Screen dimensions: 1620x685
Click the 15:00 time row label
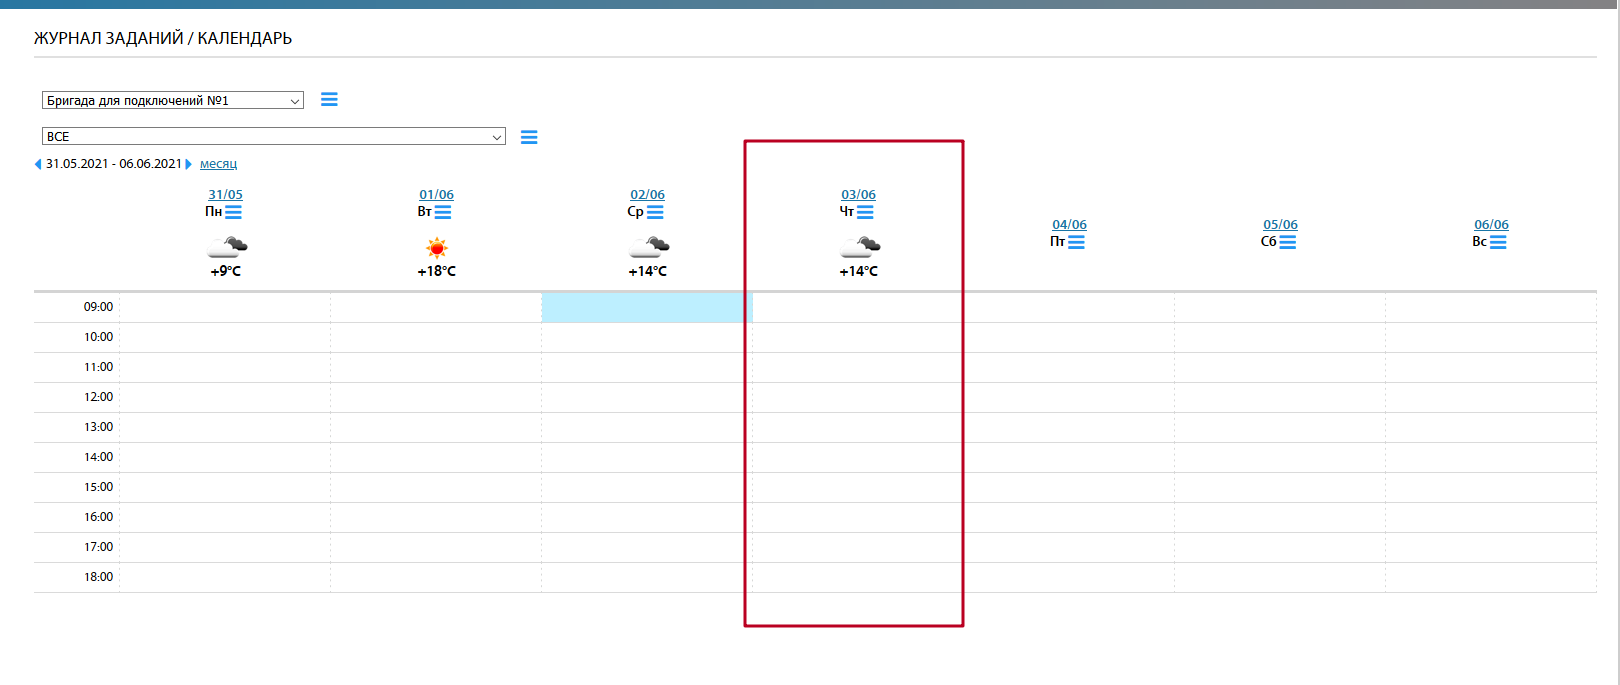coord(98,487)
